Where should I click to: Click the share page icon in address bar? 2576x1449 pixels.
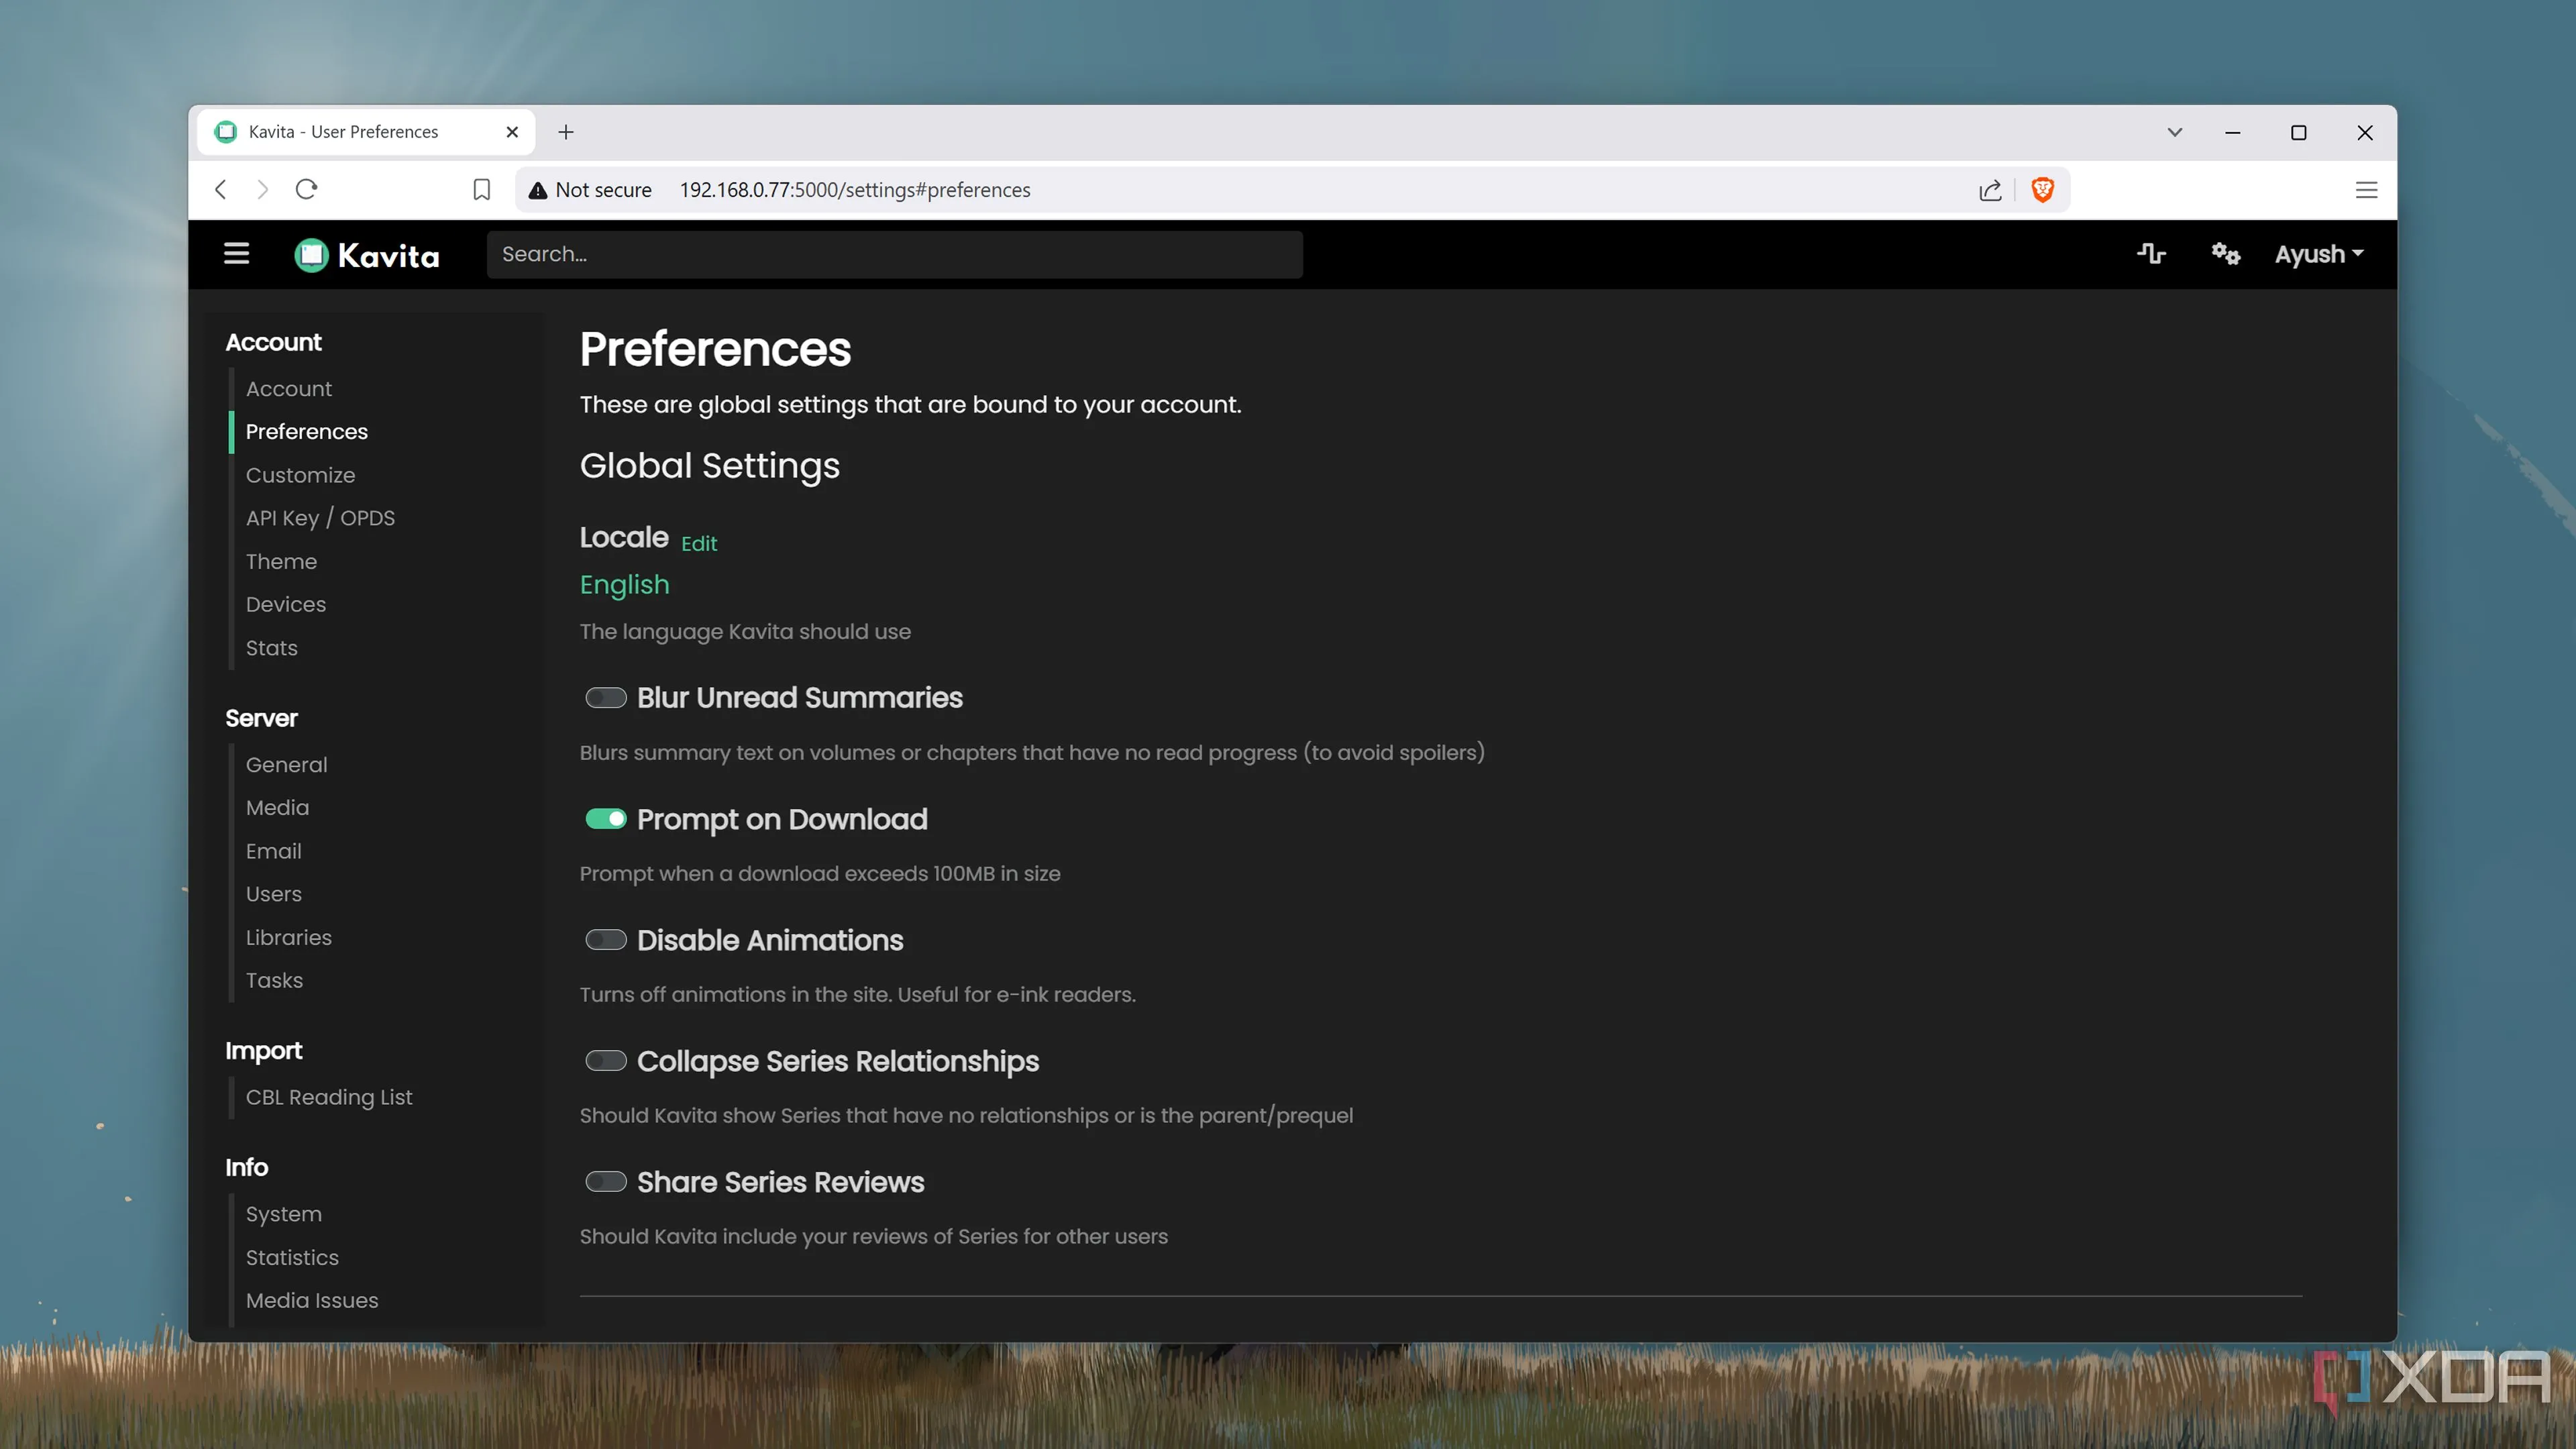coord(1990,190)
